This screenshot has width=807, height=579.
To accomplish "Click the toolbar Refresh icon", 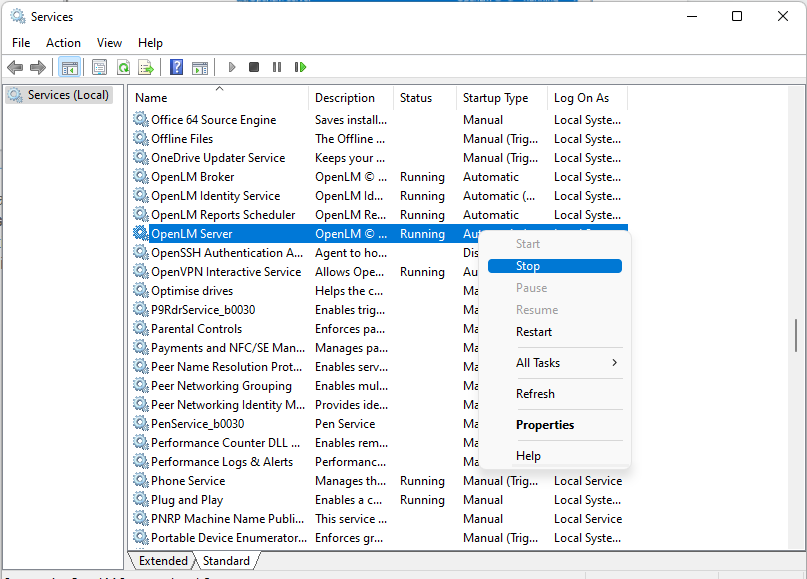I will click(123, 67).
